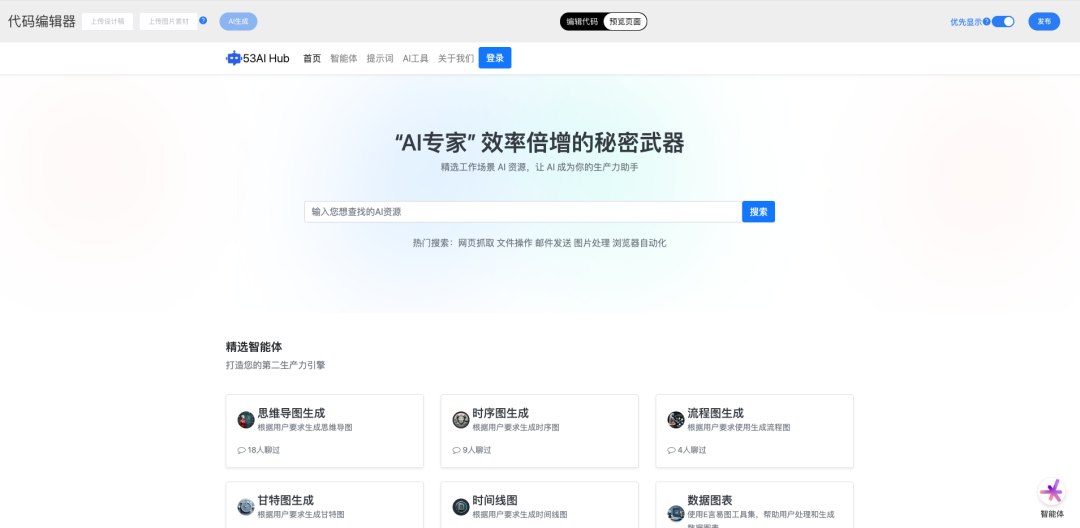Click the chat bubble icon beside 18人聊过
This screenshot has height=528, width=1080.
(x=241, y=450)
